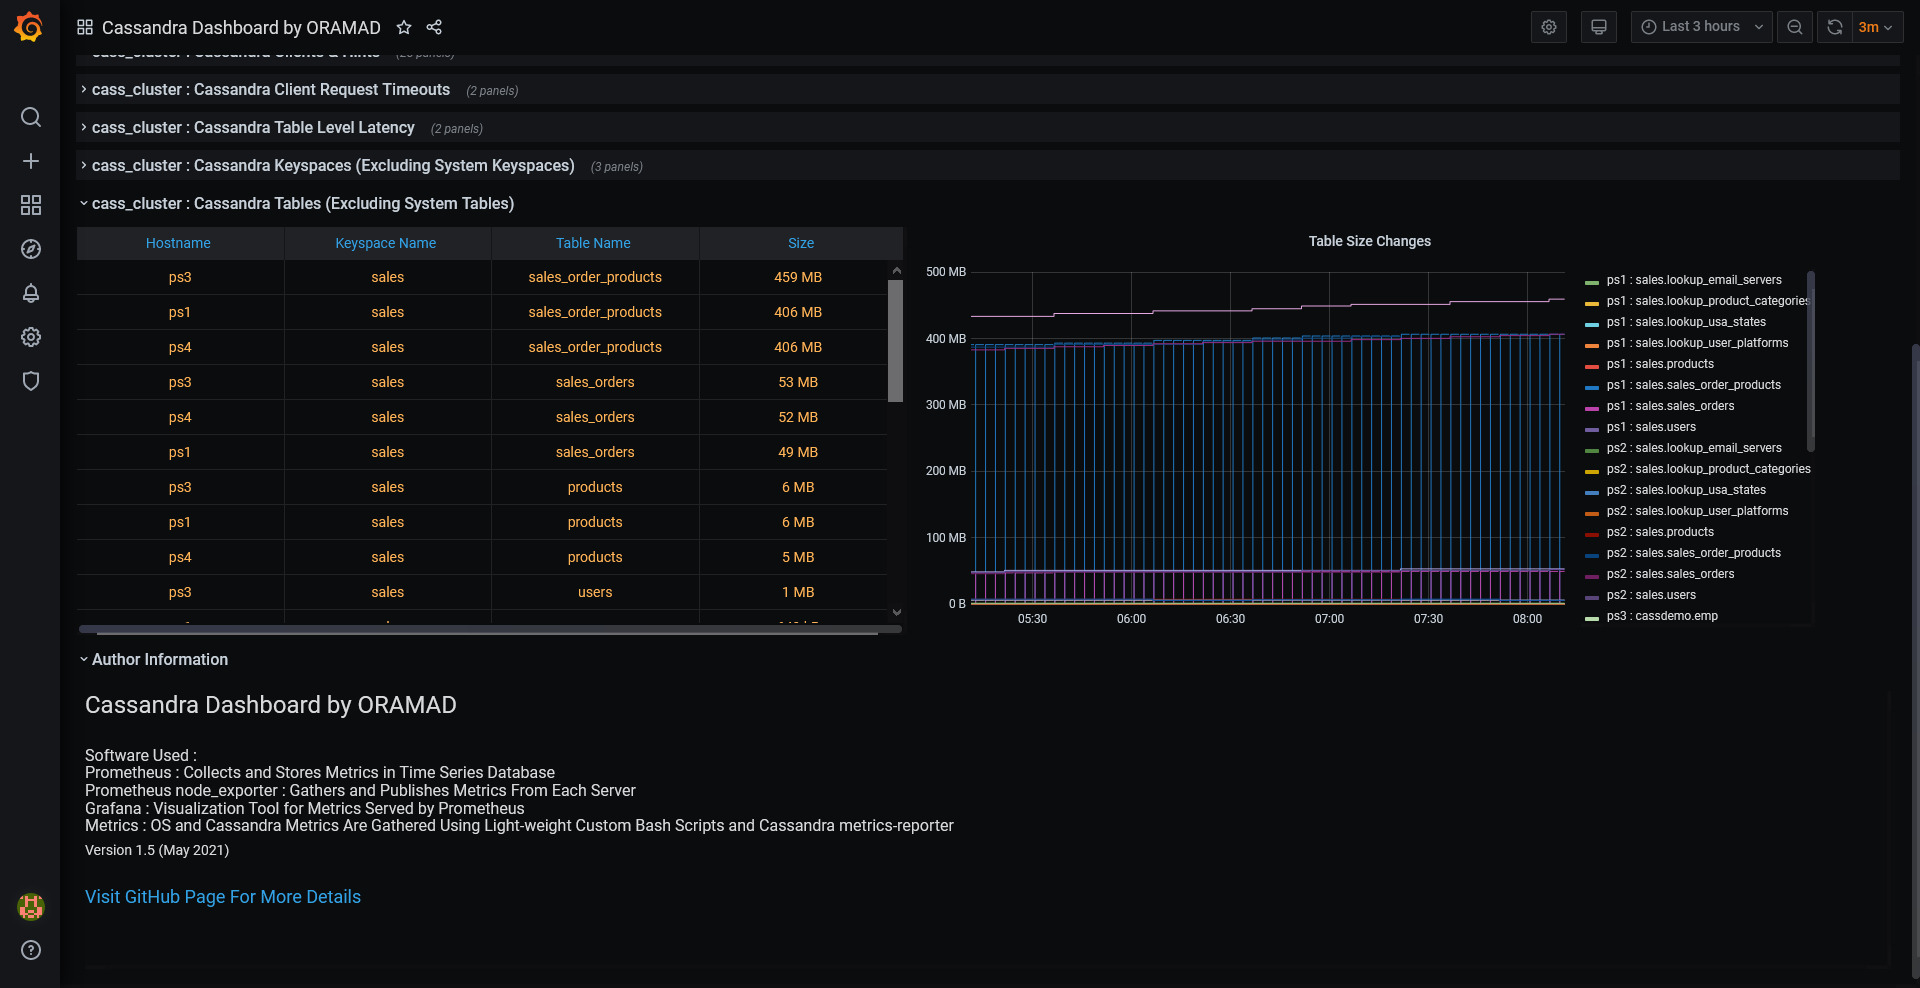Screen dimensions: 1920x988
Task: Click the Create plus icon in sidebar
Action: 31,161
